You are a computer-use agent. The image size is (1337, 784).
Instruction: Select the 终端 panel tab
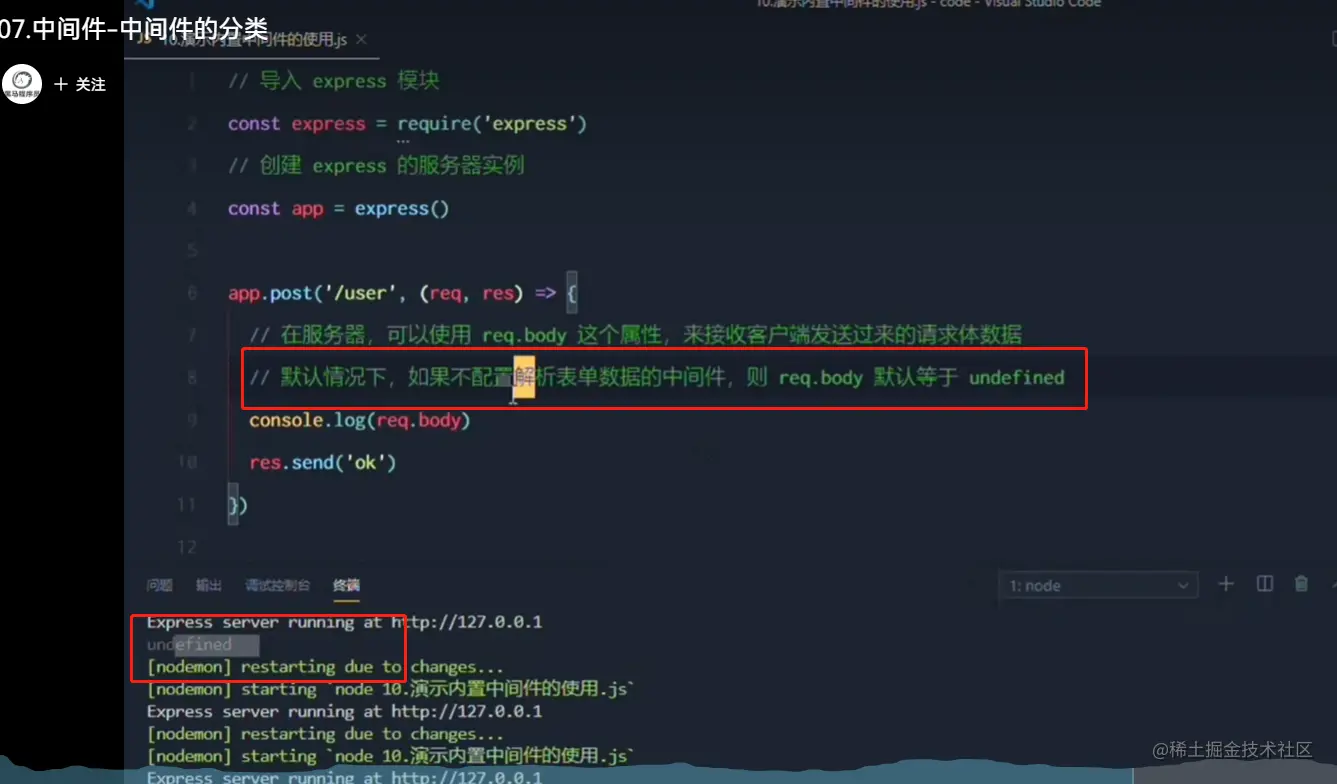pyautogui.click(x=346, y=585)
